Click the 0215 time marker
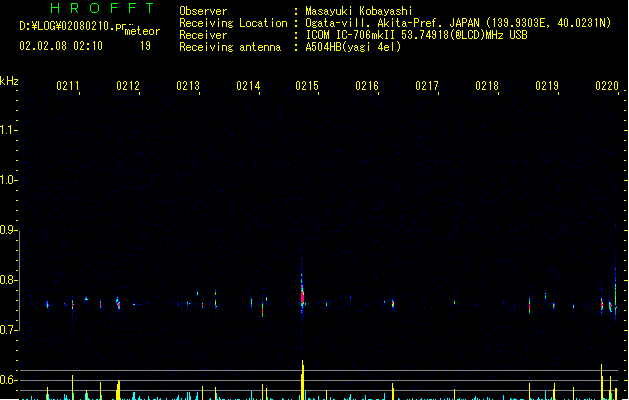 (307, 86)
